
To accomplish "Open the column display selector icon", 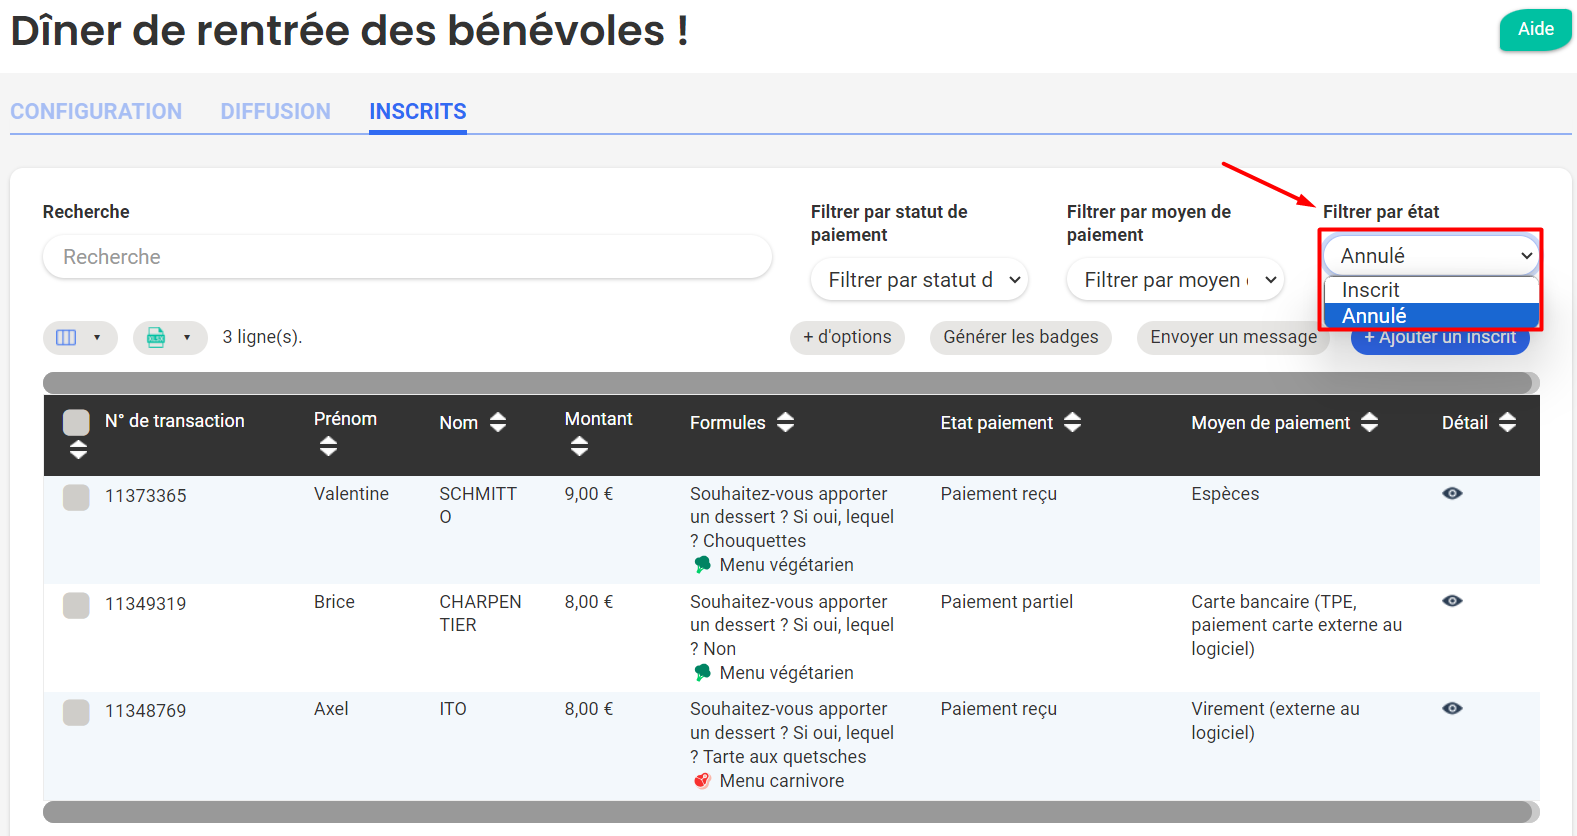I will [x=67, y=338].
